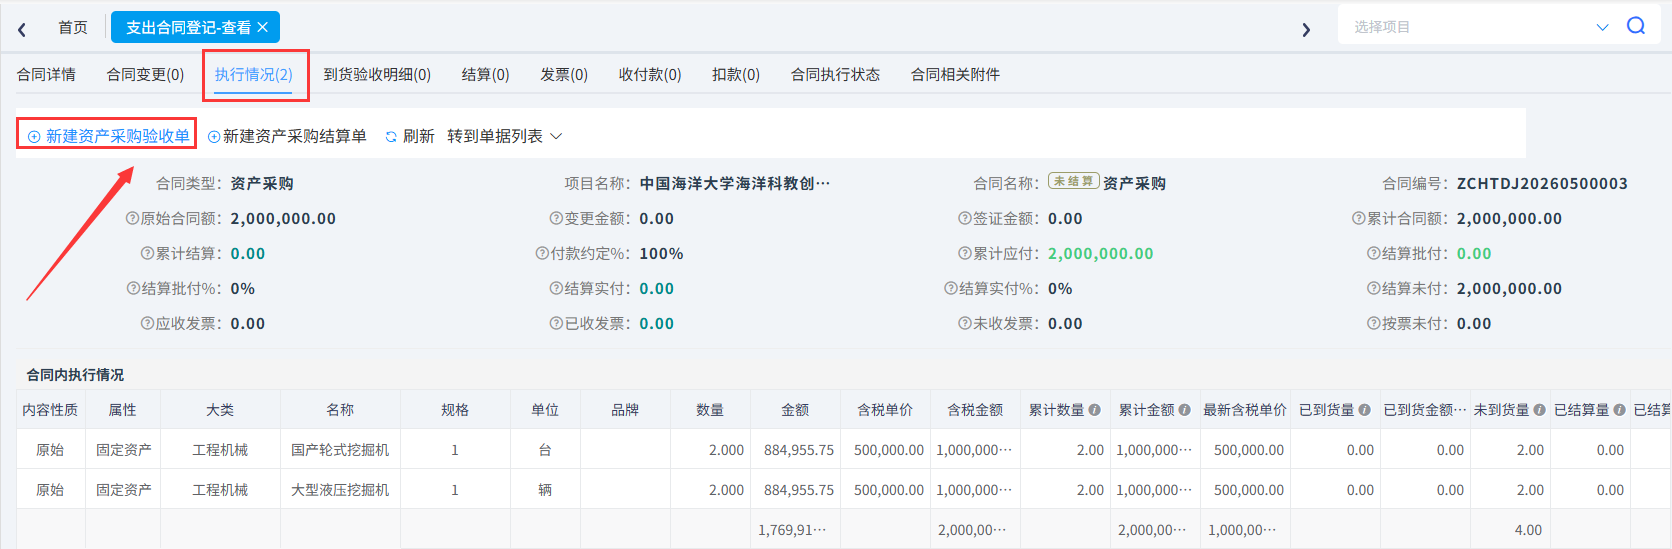
Task: Click the right arrow navigation icon
Action: (1306, 29)
